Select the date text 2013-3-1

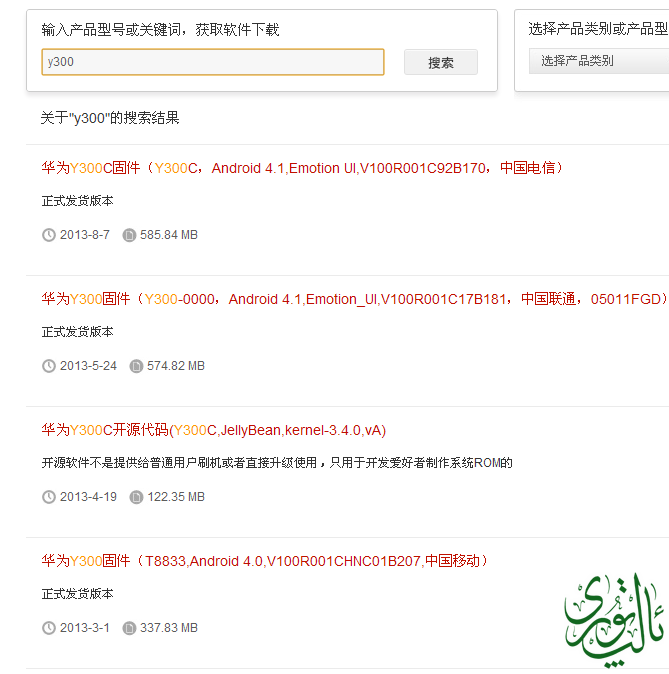click(85, 628)
